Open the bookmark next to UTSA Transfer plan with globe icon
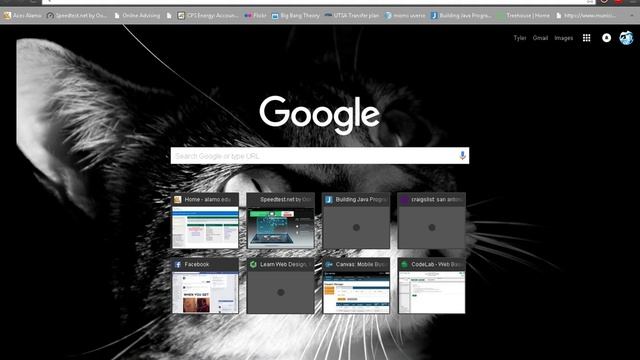Viewport: 640px width, 360px height. (405, 16)
